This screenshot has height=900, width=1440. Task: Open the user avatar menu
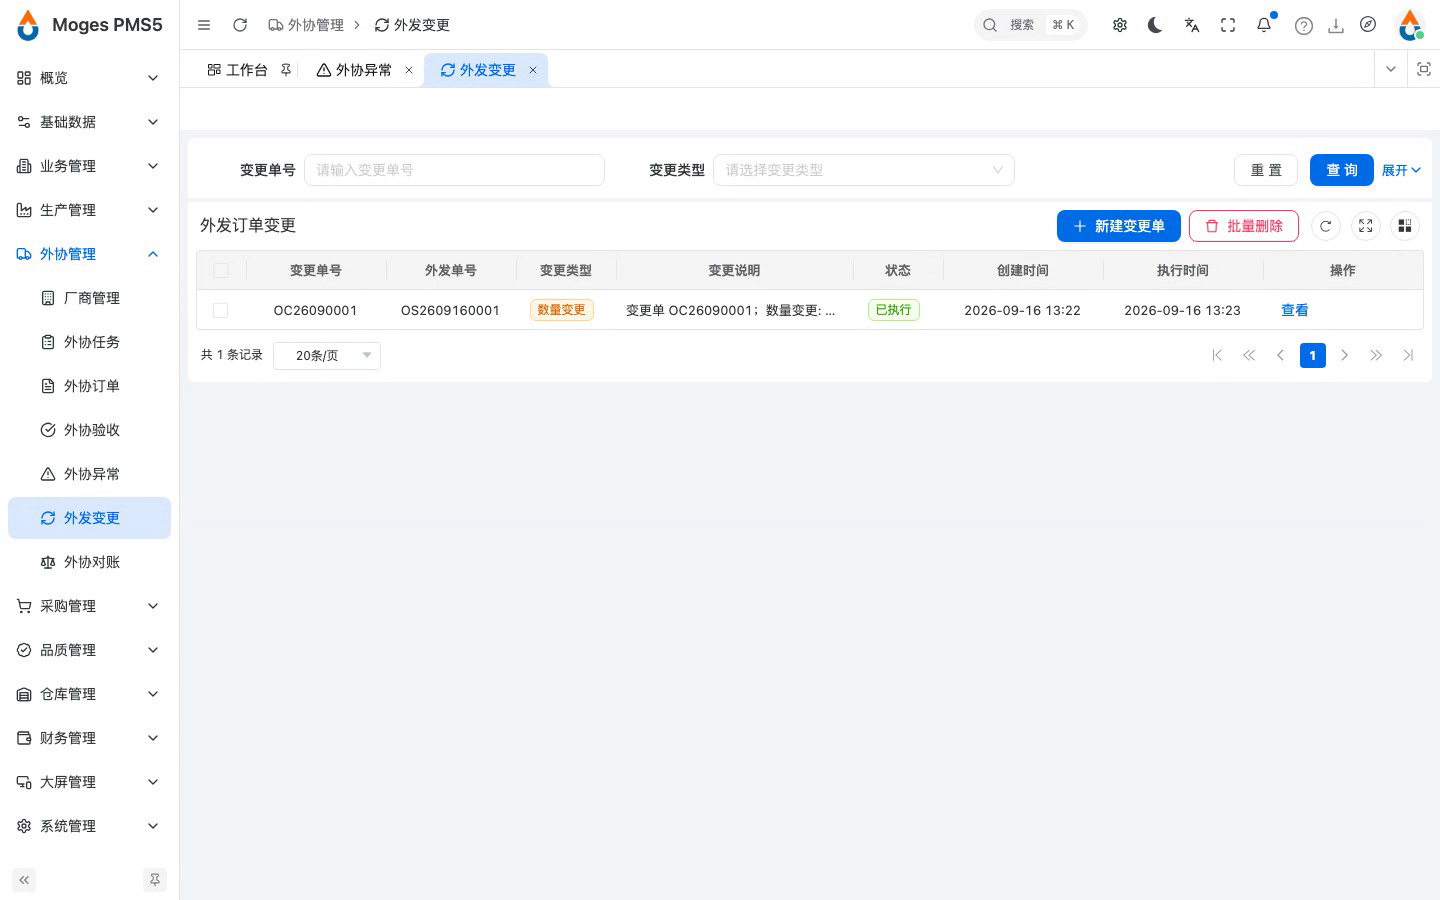coord(1410,25)
